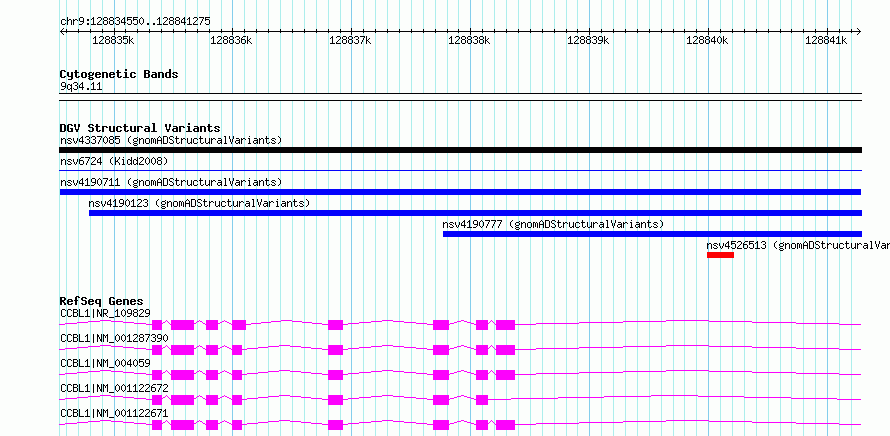Click the red nsv4526513 variant bar

(720, 255)
